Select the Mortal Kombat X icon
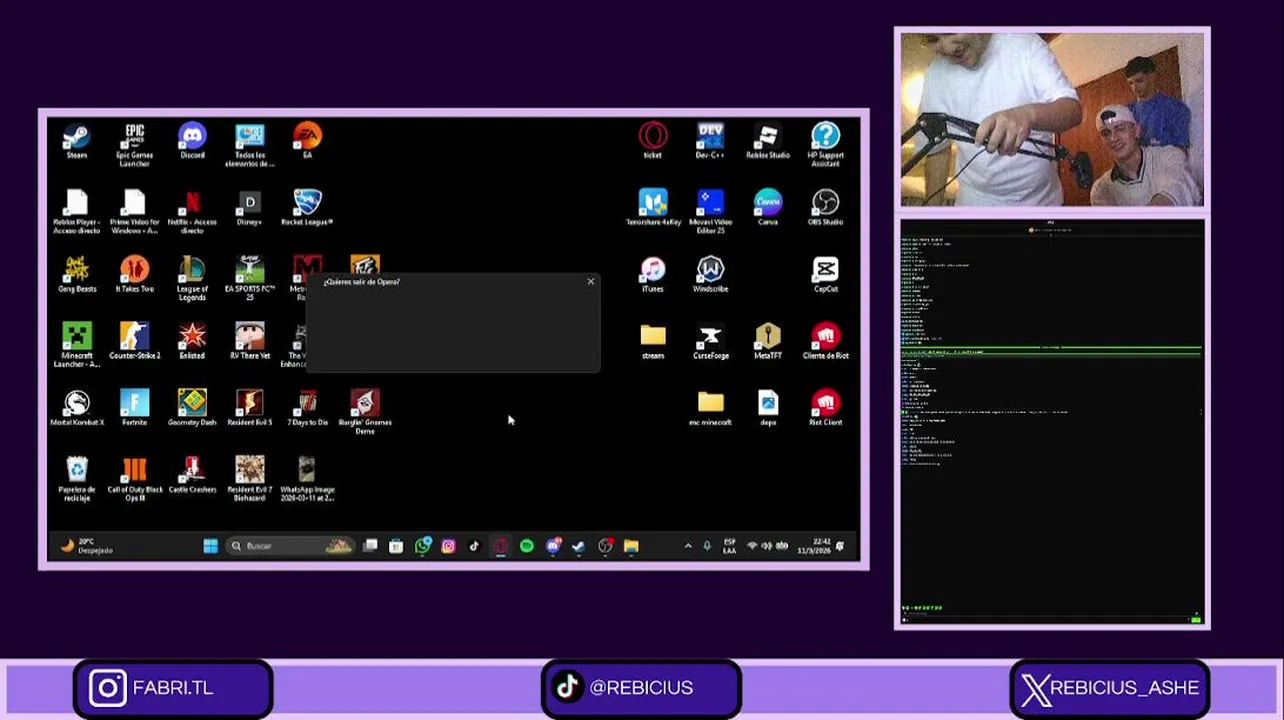 click(x=77, y=409)
